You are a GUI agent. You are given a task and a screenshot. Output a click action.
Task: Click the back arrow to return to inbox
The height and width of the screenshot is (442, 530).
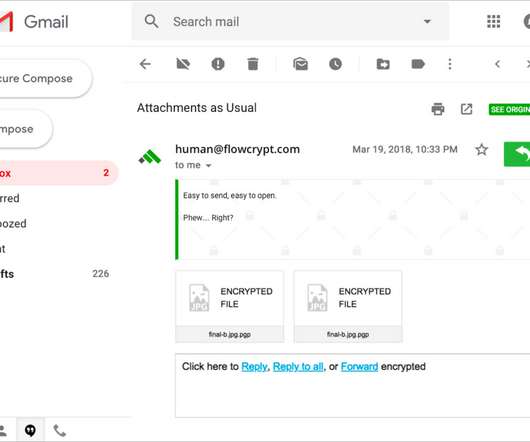coord(145,64)
